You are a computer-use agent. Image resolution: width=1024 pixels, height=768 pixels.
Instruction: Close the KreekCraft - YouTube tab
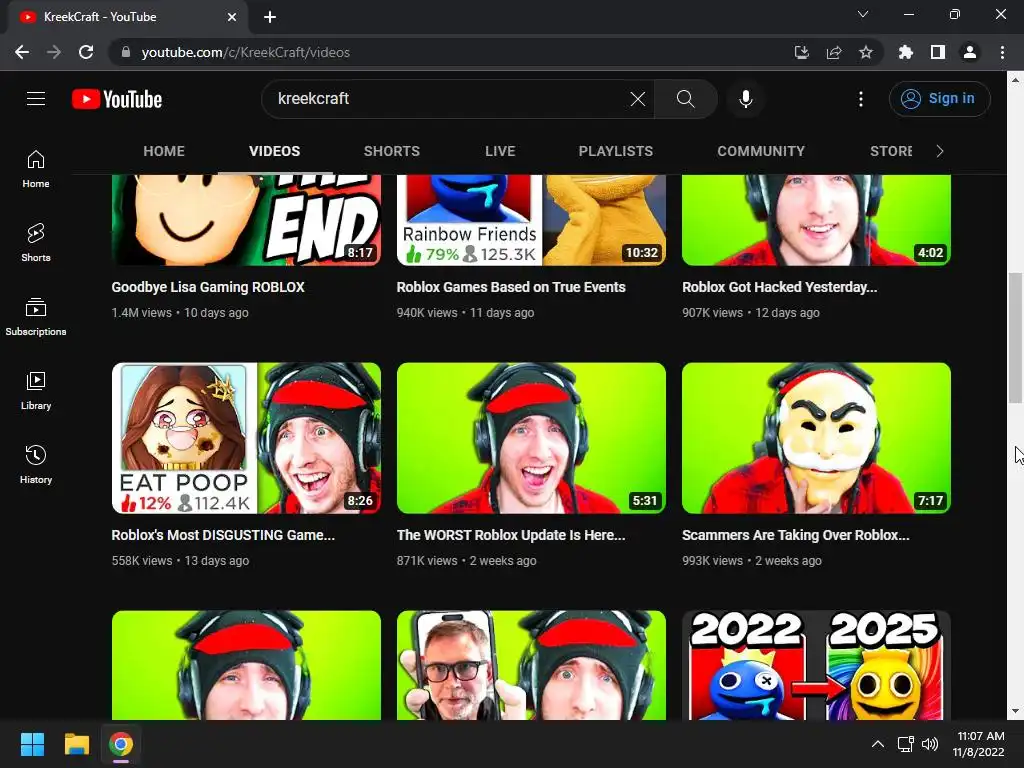pos(232,17)
